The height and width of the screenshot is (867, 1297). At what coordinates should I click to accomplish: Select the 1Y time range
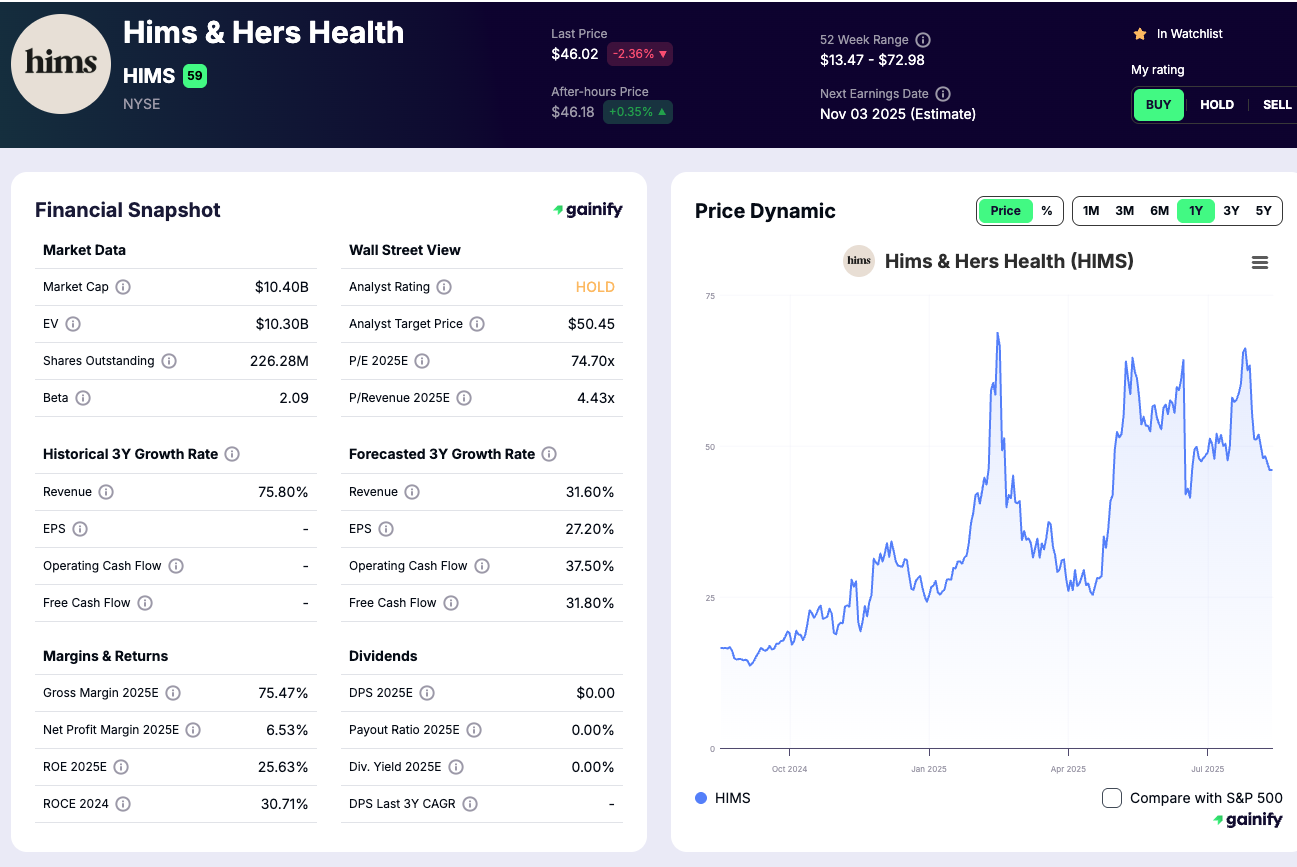[1196, 211]
